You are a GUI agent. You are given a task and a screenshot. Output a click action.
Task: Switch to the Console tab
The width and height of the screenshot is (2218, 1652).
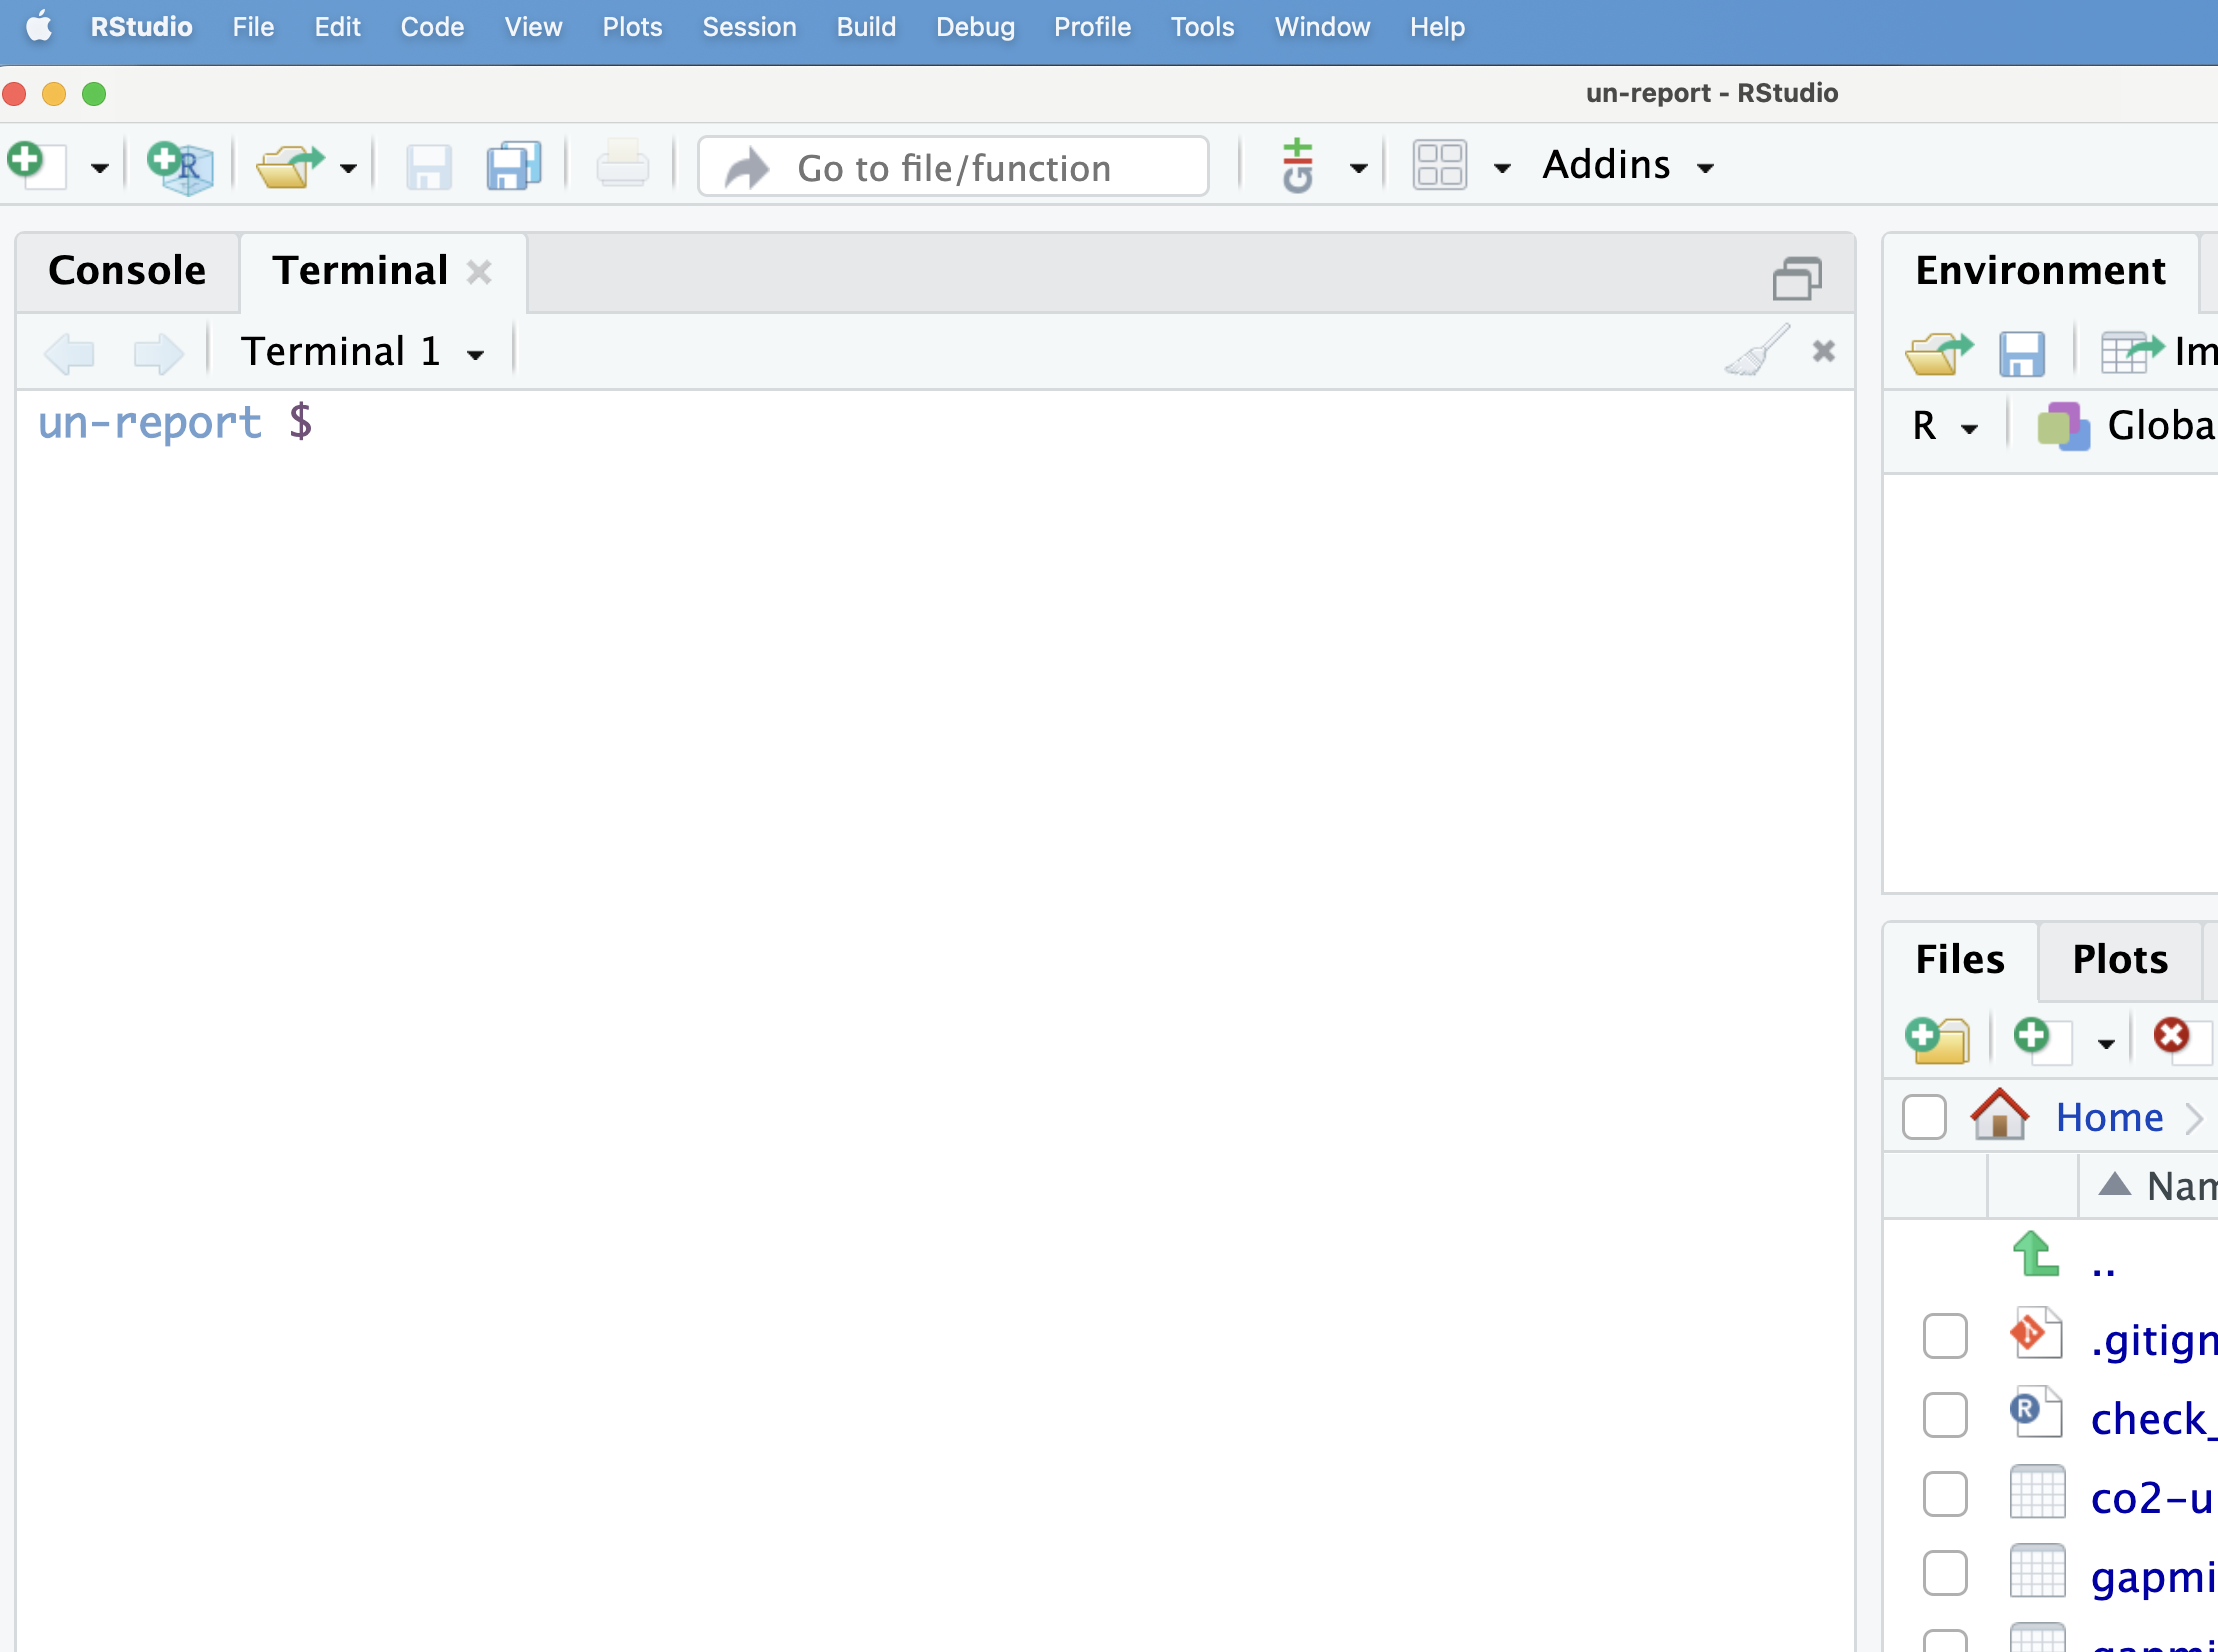tap(127, 271)
